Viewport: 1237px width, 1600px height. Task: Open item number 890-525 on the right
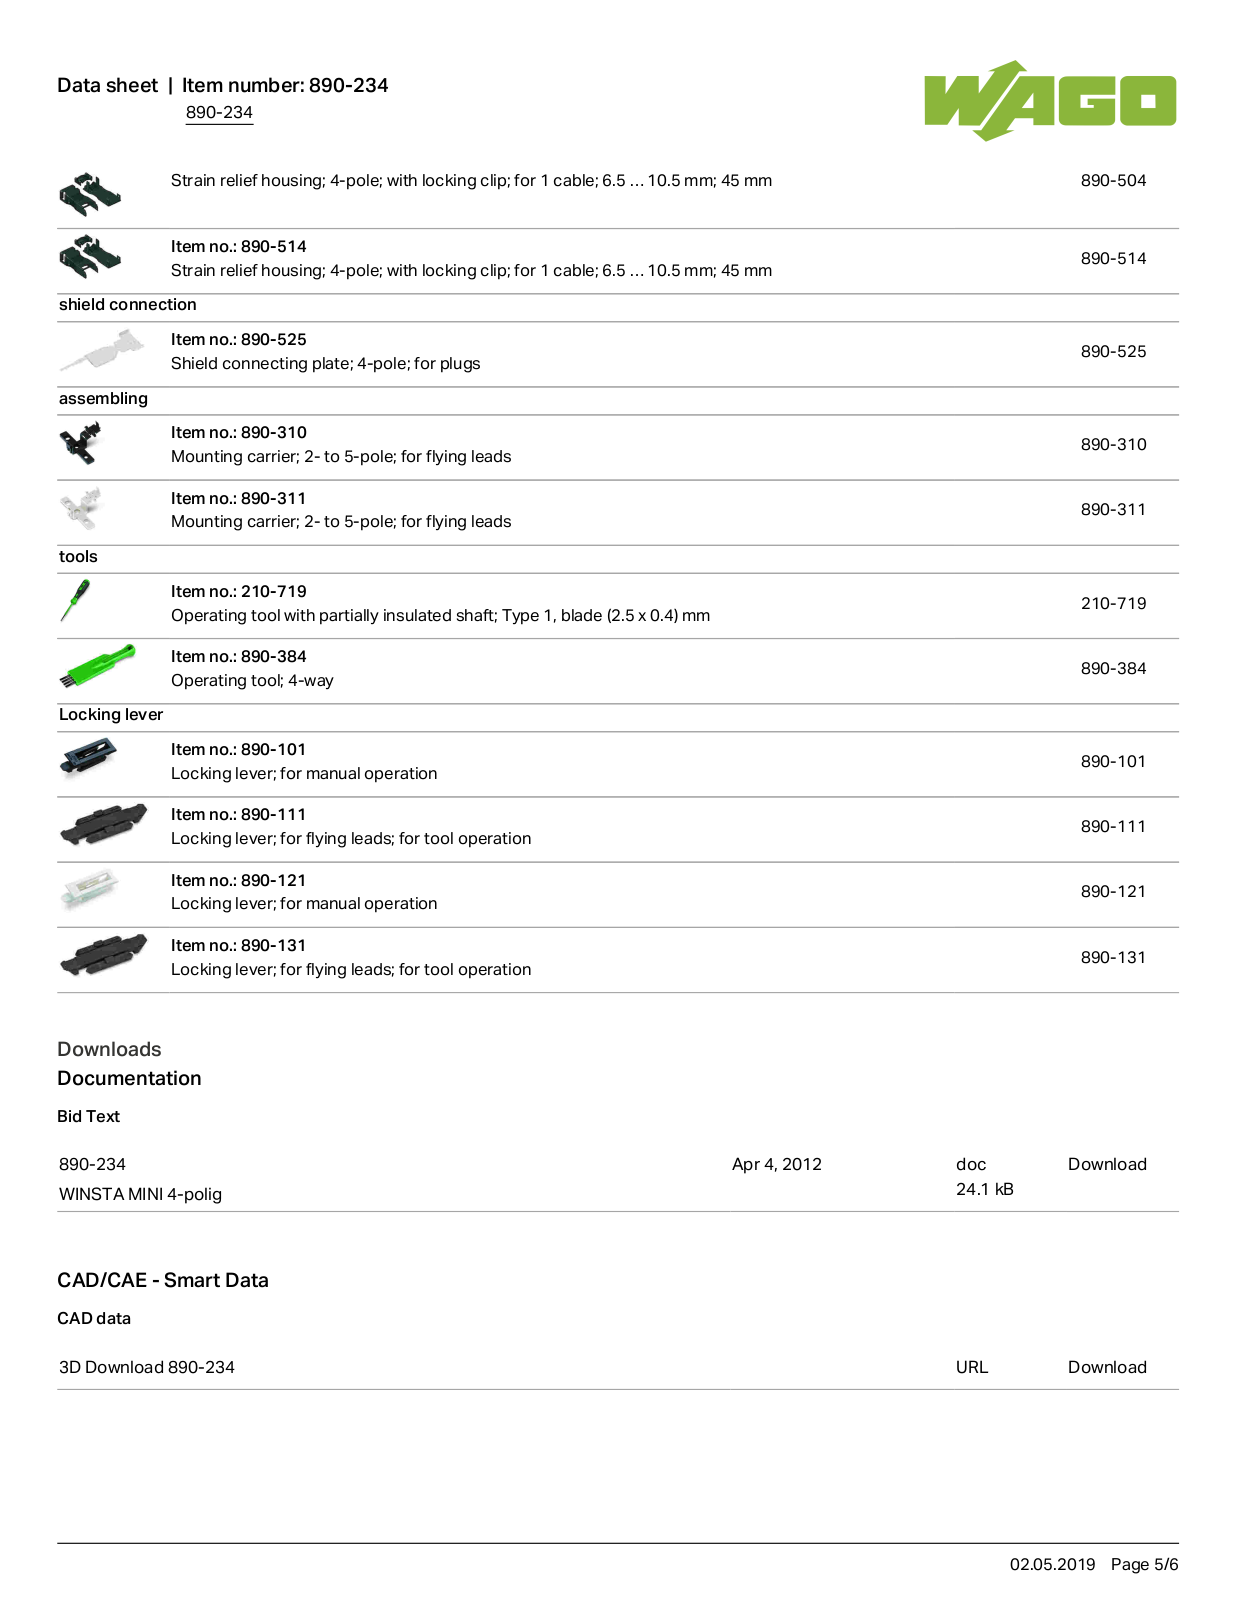(x=1113, y=351)
